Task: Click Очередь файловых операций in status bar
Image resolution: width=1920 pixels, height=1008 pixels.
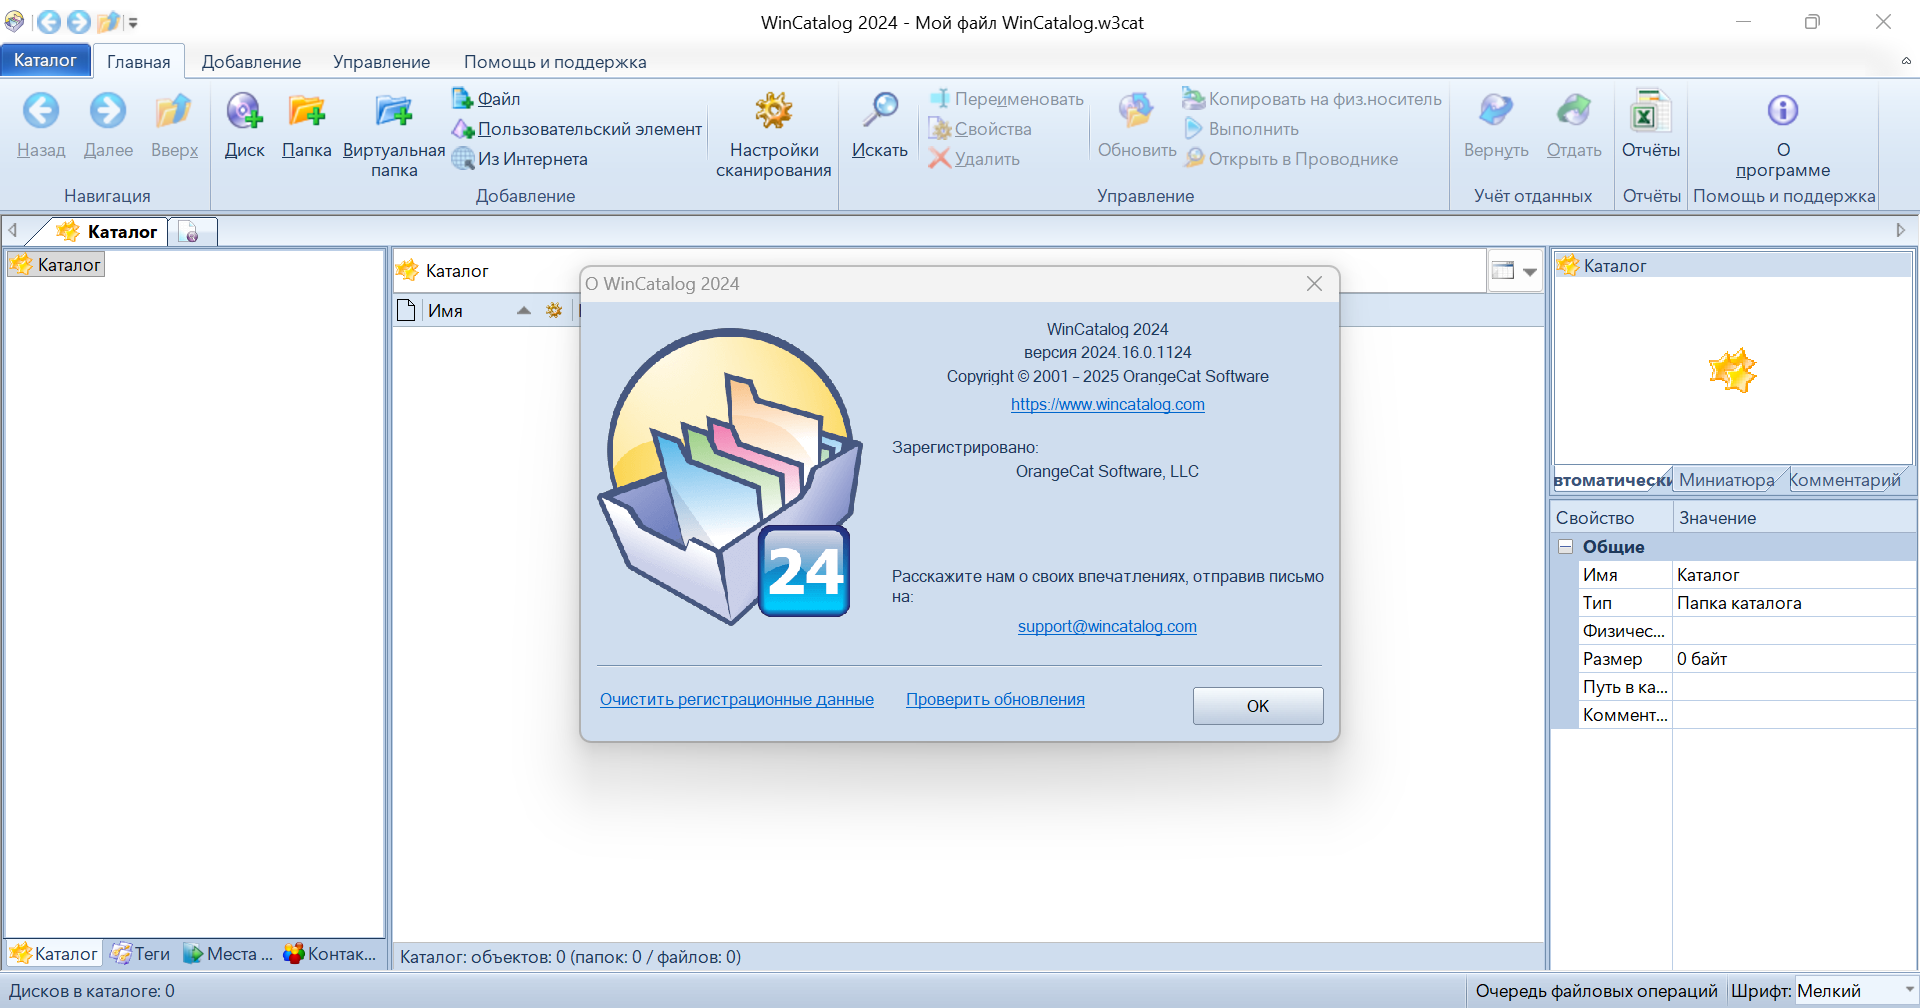Action: (1596, 991)
